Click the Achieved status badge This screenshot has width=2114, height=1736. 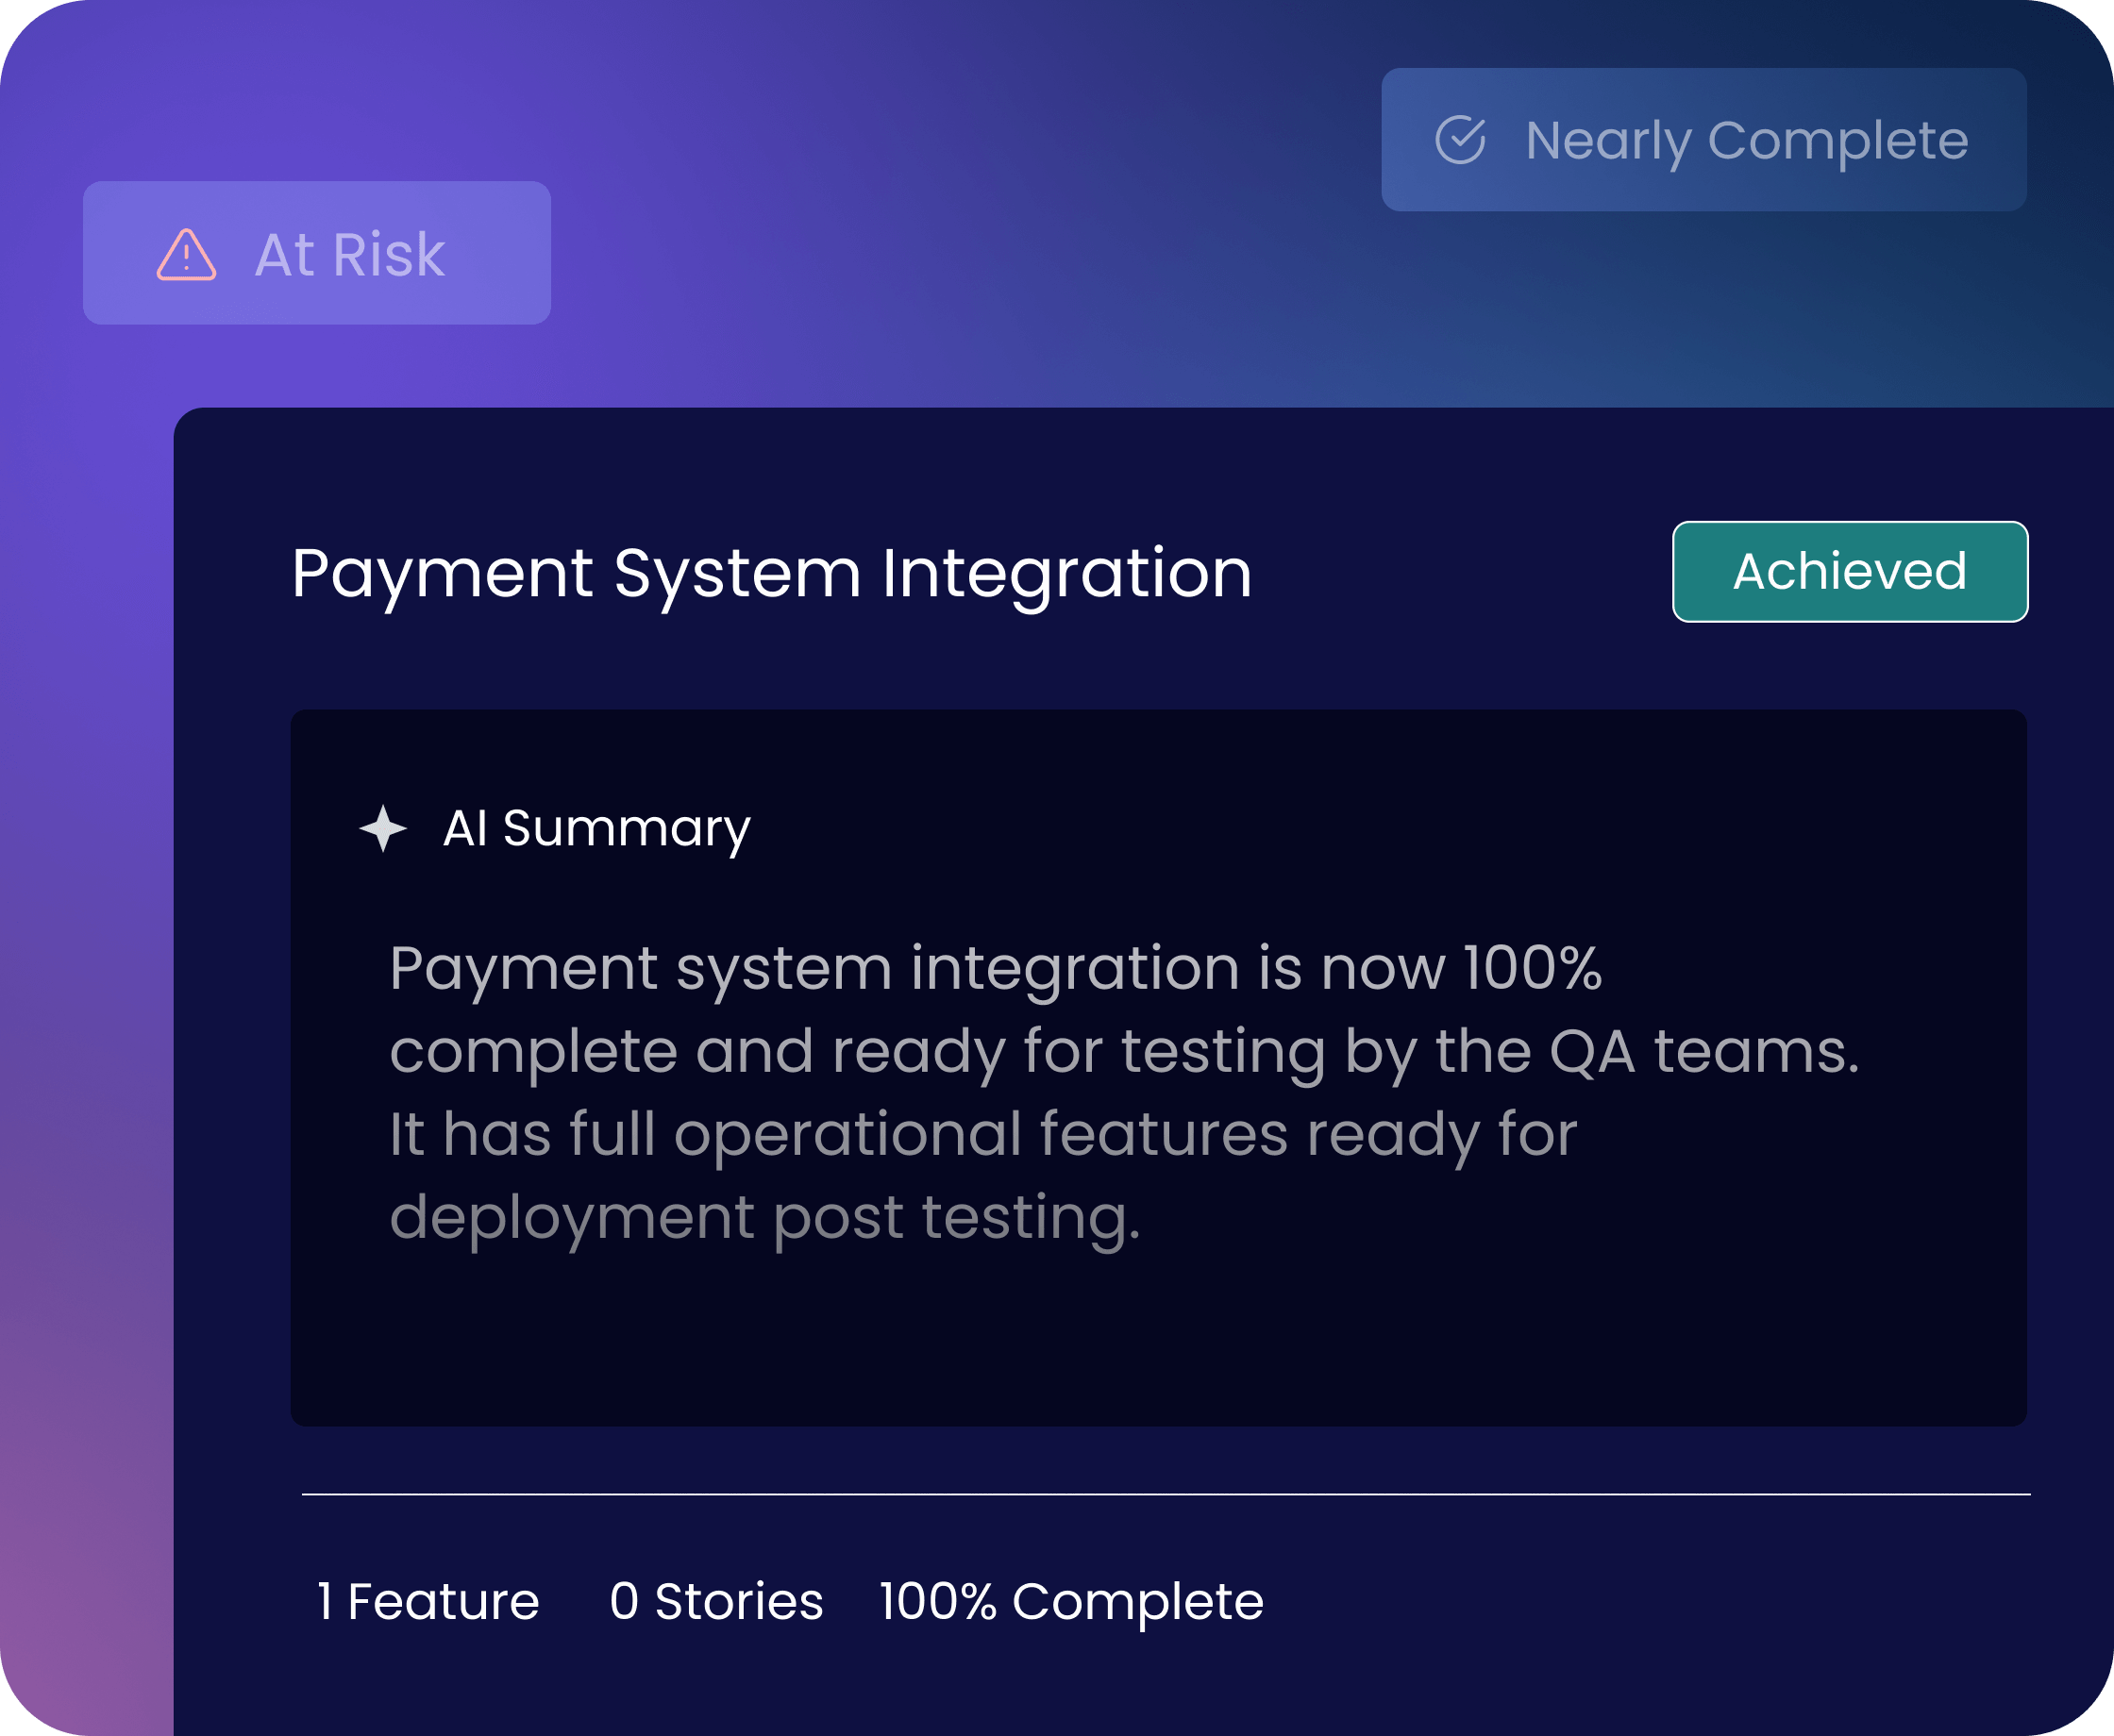click(1849, 572)
